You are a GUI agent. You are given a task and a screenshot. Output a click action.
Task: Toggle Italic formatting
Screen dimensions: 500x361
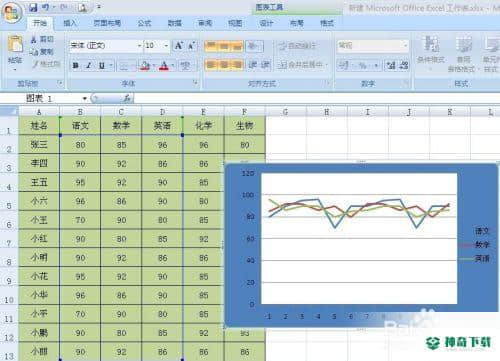coord(89,65)
